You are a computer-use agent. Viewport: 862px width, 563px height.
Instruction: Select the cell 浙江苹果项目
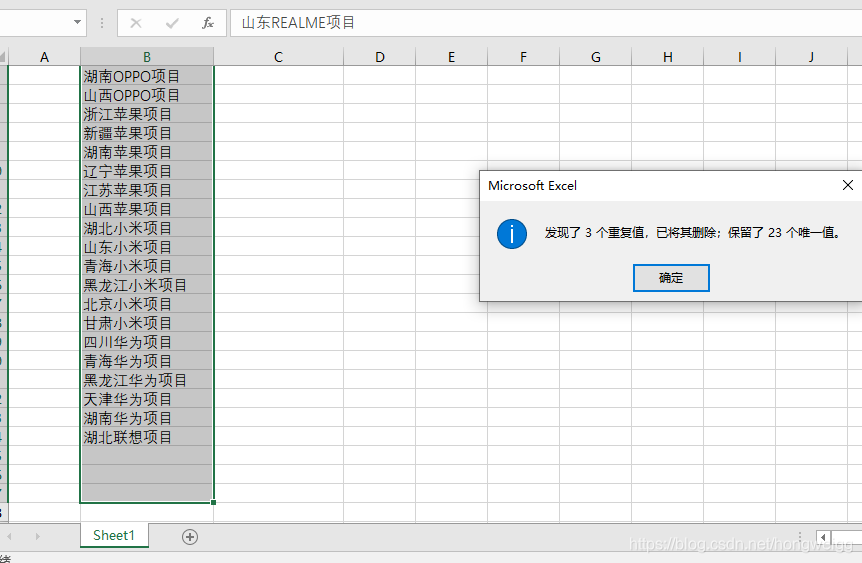[147, 114]
